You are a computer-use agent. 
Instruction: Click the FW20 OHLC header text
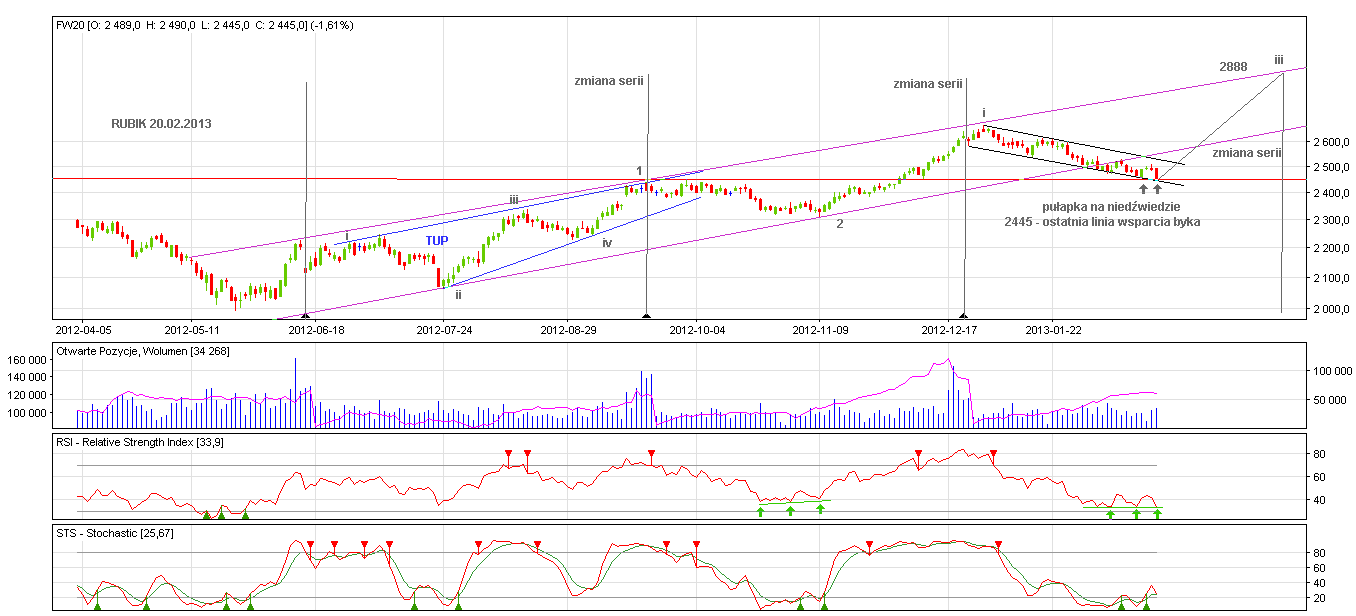[x=205, y=24]
